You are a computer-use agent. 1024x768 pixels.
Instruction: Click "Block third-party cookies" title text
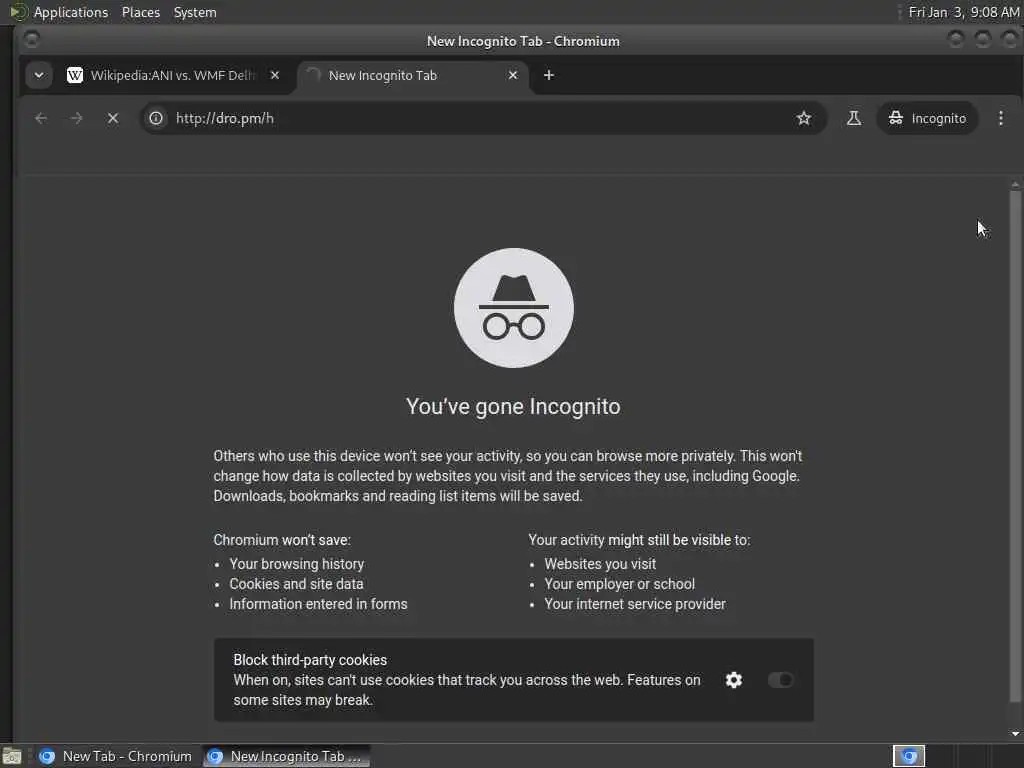pos(310,660)
